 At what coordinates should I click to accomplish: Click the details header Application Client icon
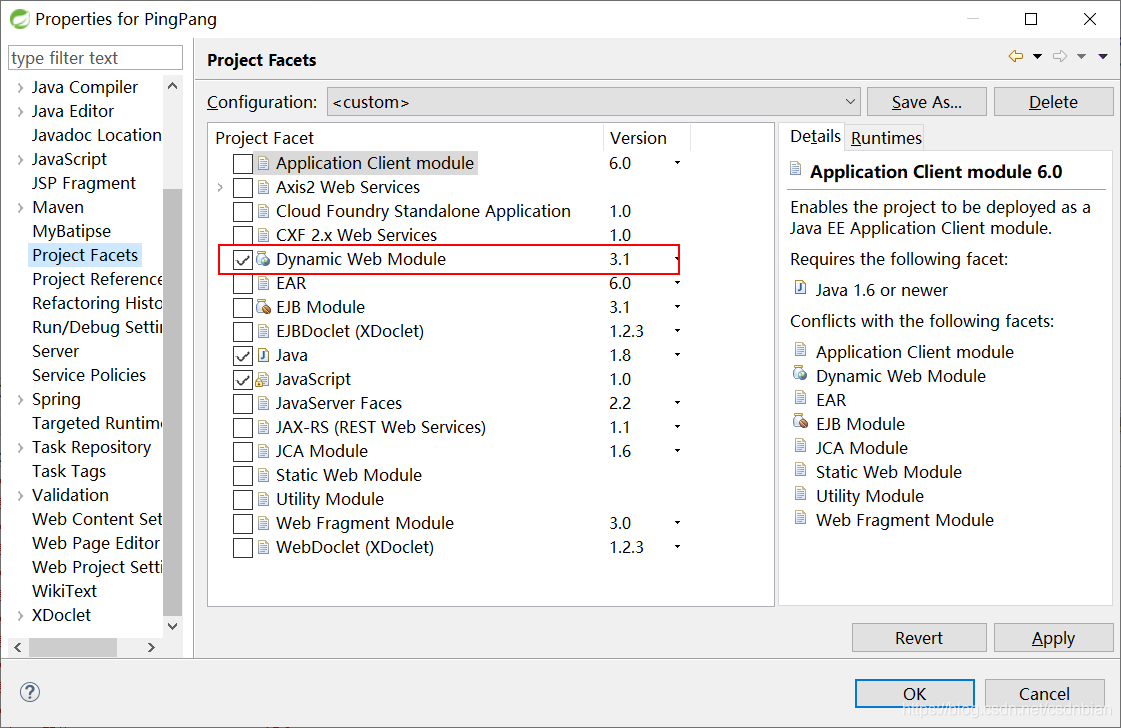[x=796, y=169]
